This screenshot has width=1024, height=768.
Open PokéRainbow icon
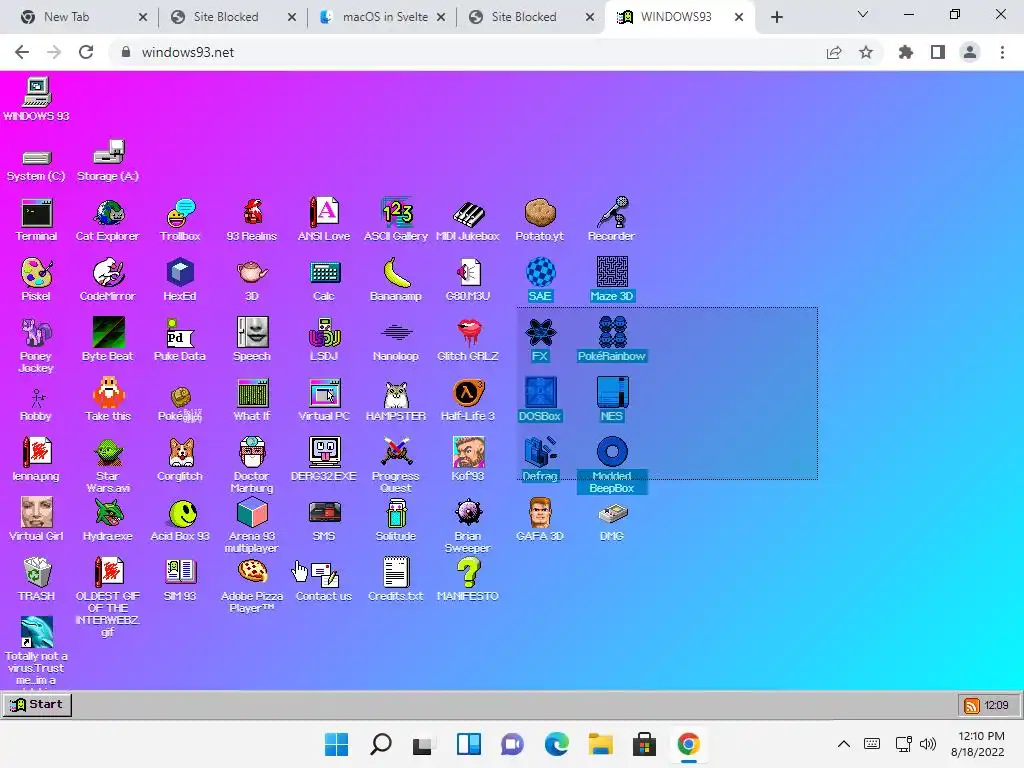pyautogui.click(x=612, y=340)
